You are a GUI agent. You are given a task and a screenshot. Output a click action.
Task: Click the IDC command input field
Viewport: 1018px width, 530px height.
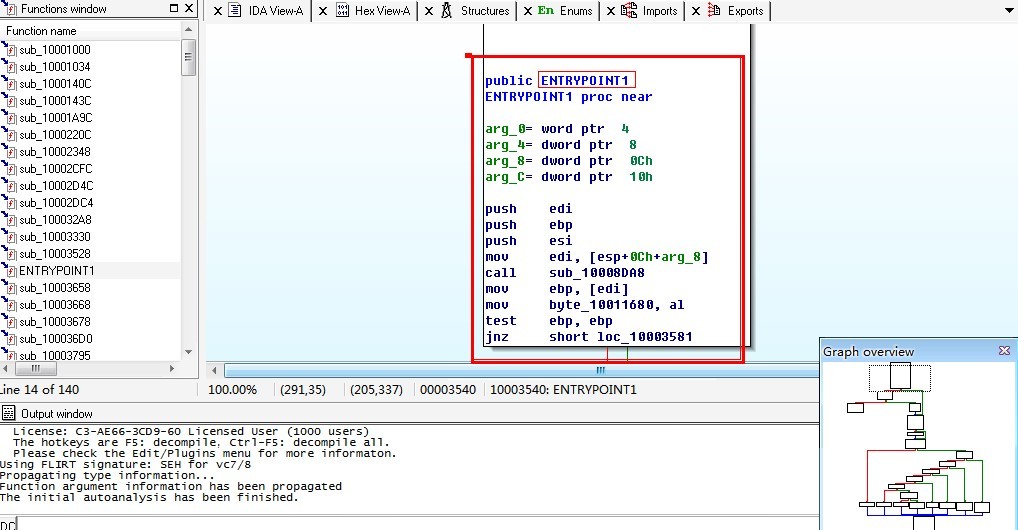pyautogui.click(x=417, y=524)
